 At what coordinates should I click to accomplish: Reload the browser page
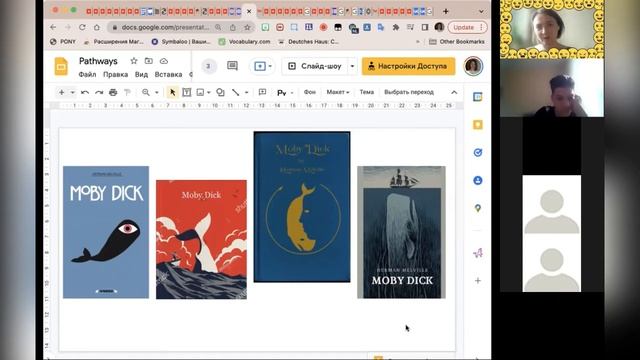(82, 27)
